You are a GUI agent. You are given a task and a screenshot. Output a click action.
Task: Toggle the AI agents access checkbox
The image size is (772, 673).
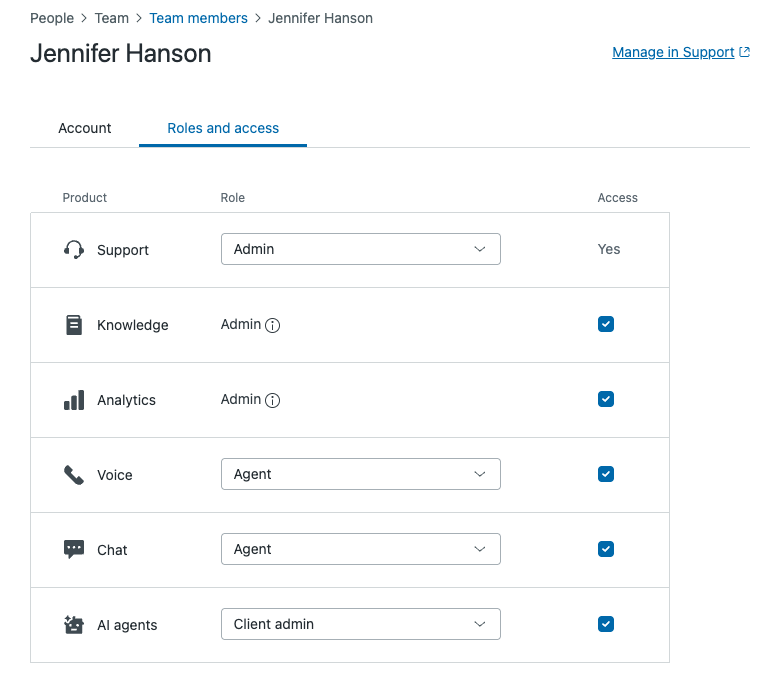click(x=606, y=624)
